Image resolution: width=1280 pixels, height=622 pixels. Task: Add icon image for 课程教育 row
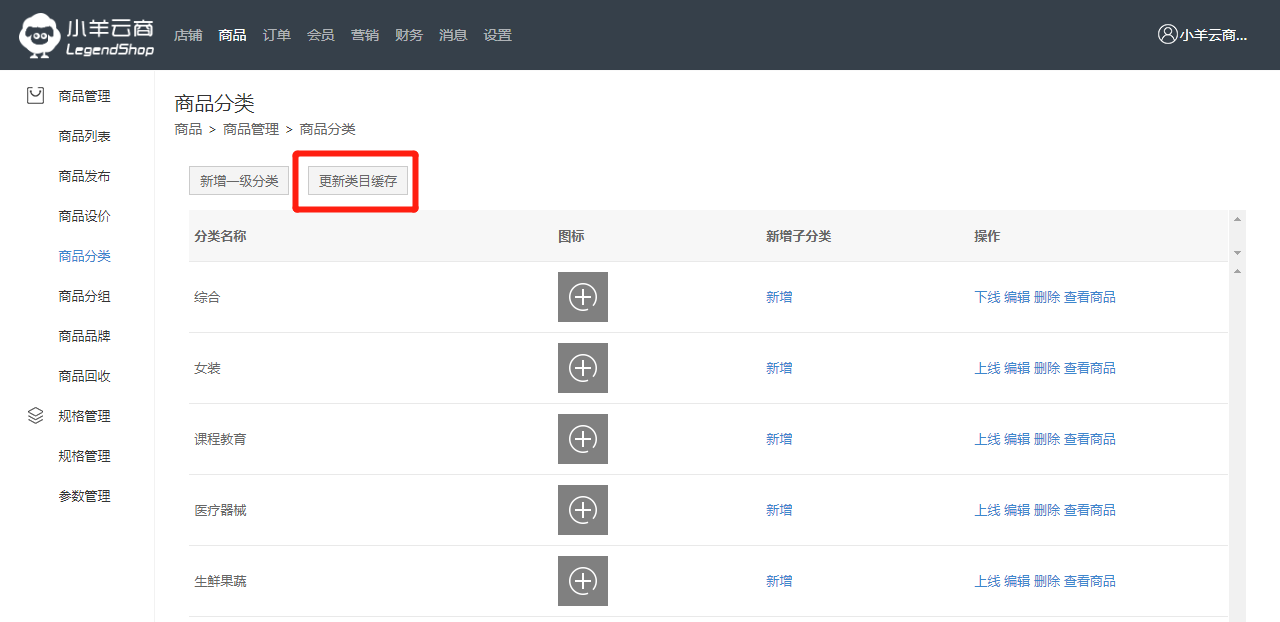tap(582, 439)
